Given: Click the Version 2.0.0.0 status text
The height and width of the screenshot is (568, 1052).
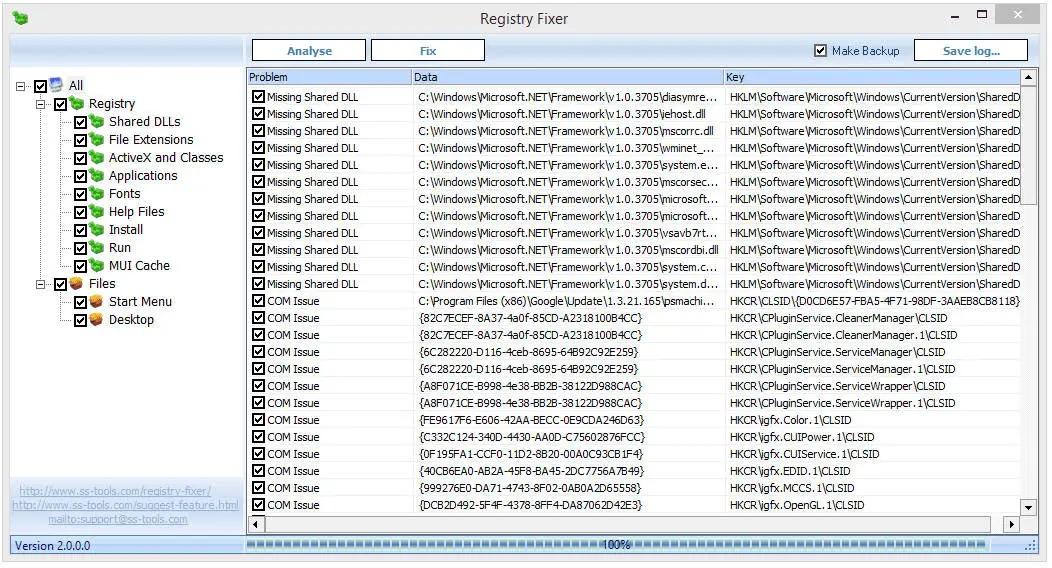Looking at the screenshot, I should [x=52, y=546].
